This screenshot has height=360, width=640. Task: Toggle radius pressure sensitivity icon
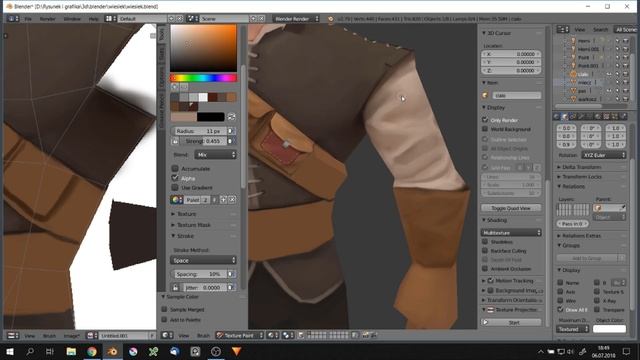231,131
